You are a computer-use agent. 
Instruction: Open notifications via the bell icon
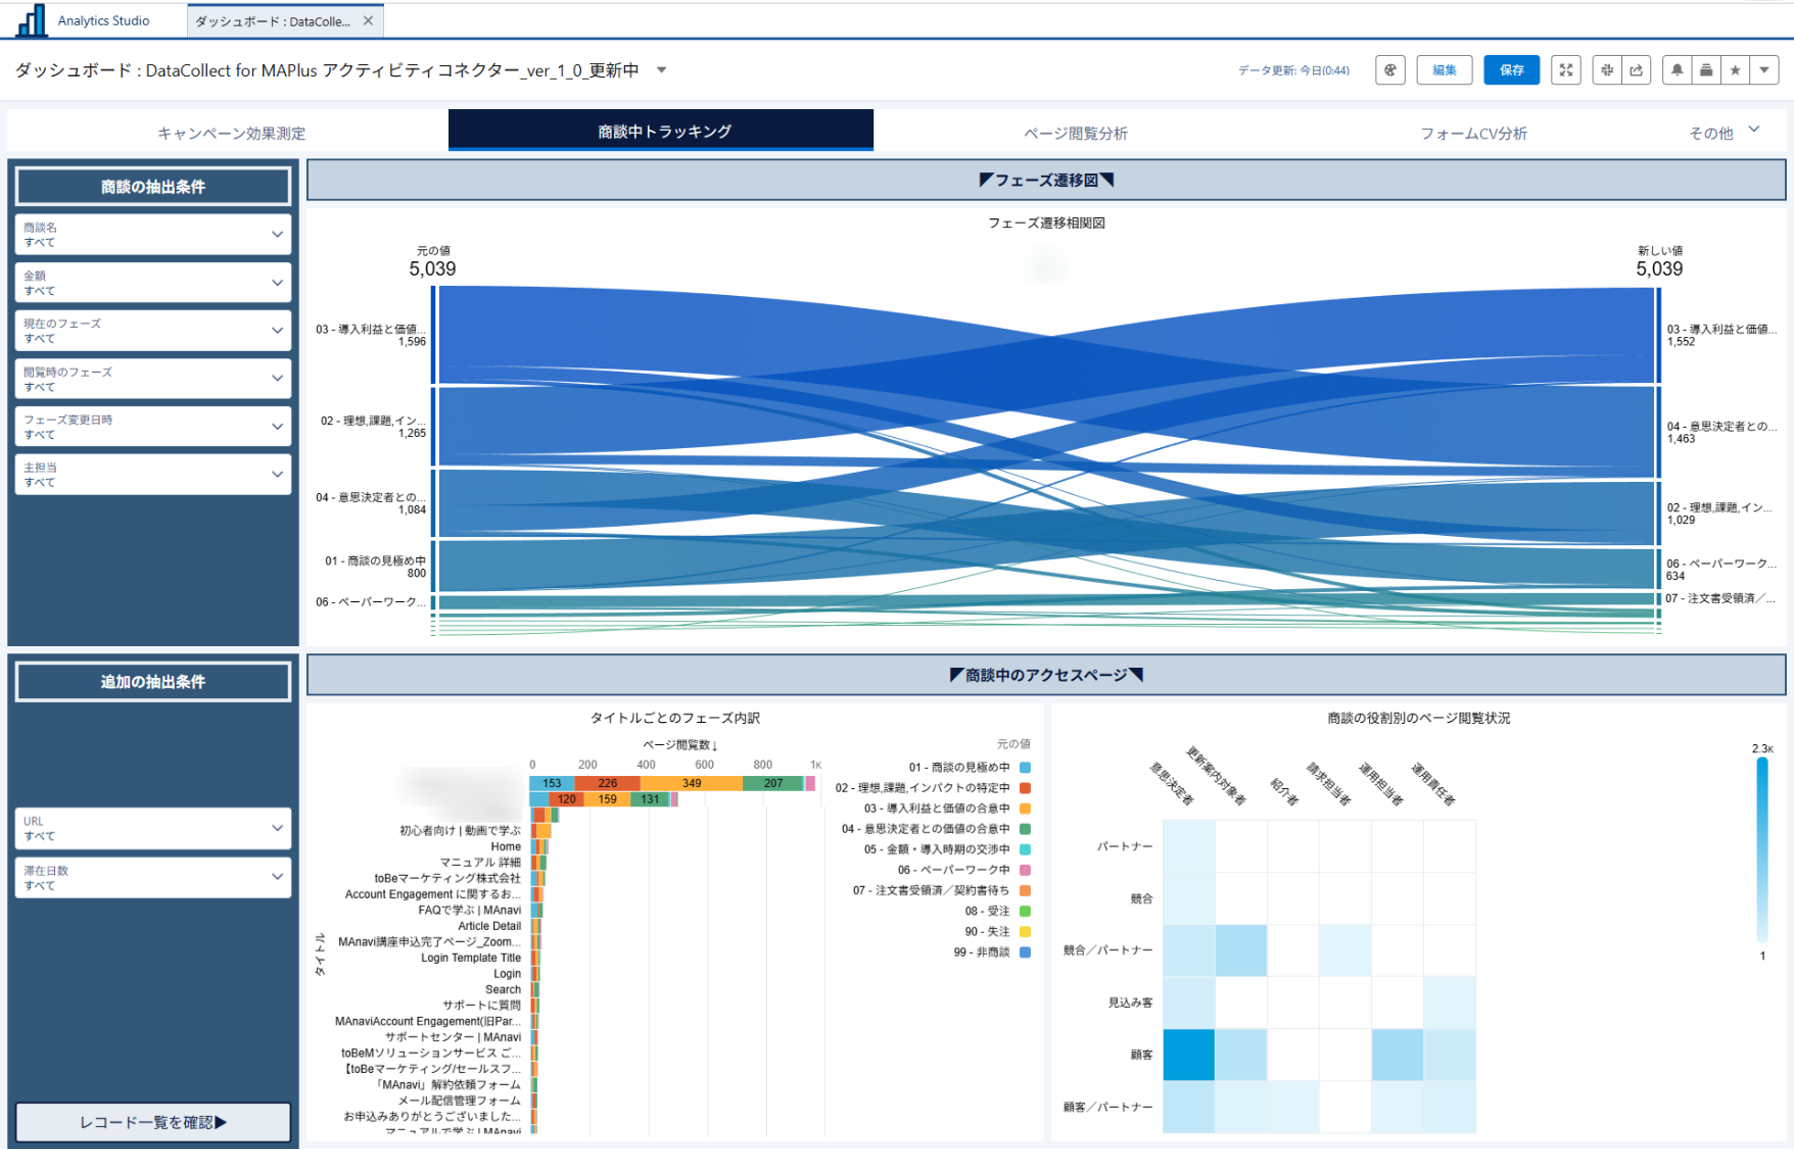point(1677,70)
